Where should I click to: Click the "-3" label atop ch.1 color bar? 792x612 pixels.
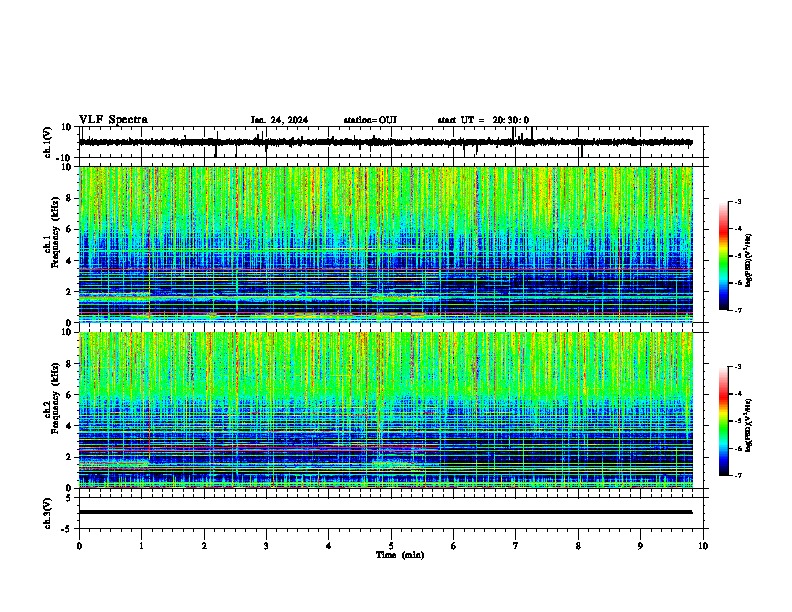coord(737,201)
